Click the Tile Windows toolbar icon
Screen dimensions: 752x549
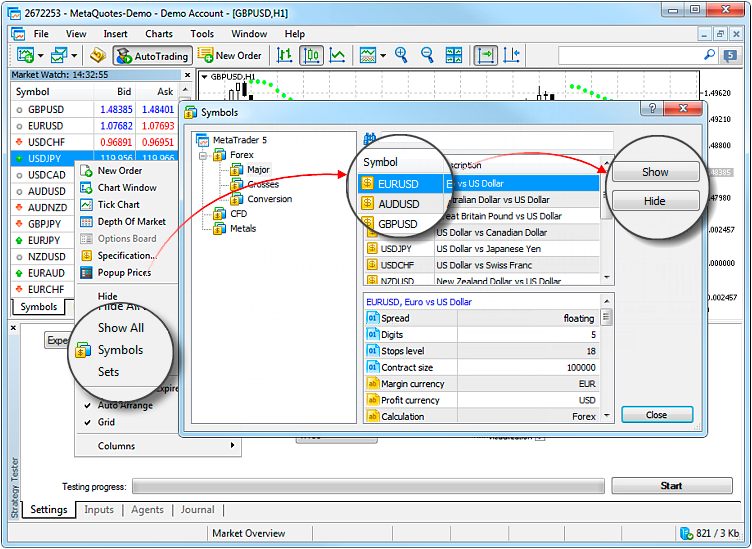(x=454, y=55)
